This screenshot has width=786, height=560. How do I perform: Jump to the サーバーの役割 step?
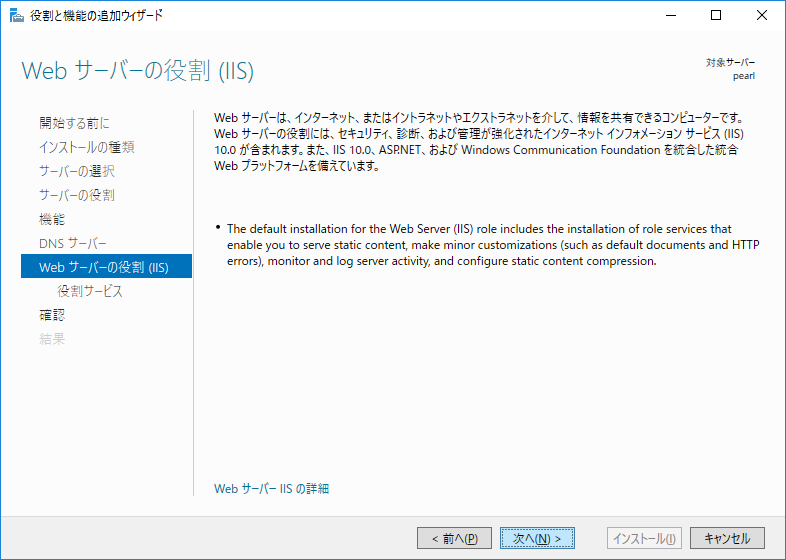tap(77, 195)
